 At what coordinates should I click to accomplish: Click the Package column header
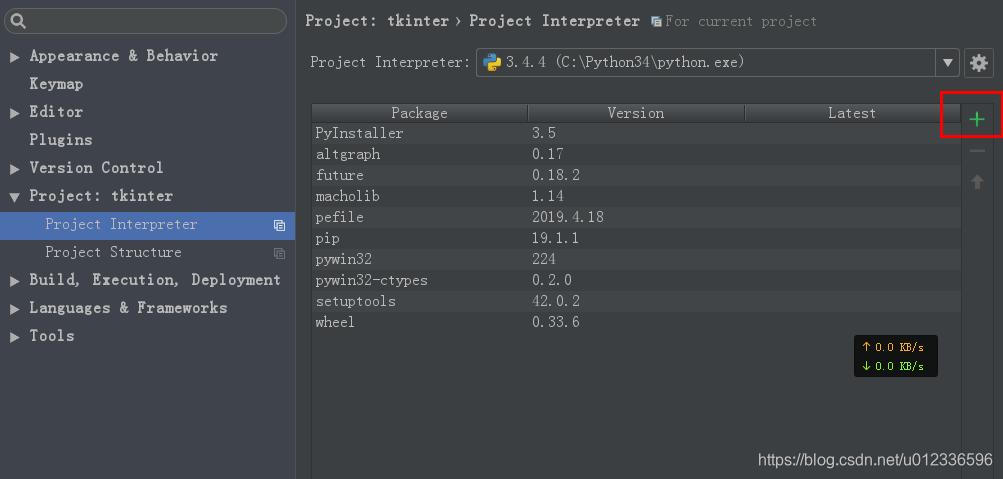pos(419,113)
